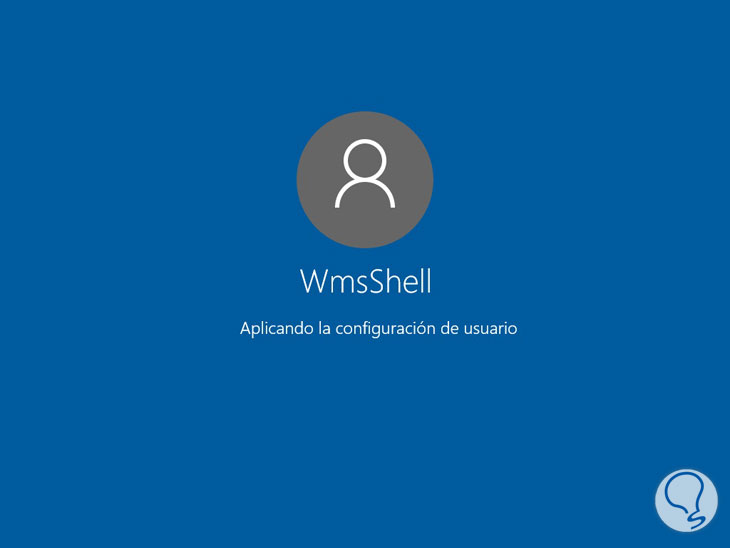This screenshot has width=730, height=548.
Task: Click the user profile image above WmsShell
Action: pos(365,179)
